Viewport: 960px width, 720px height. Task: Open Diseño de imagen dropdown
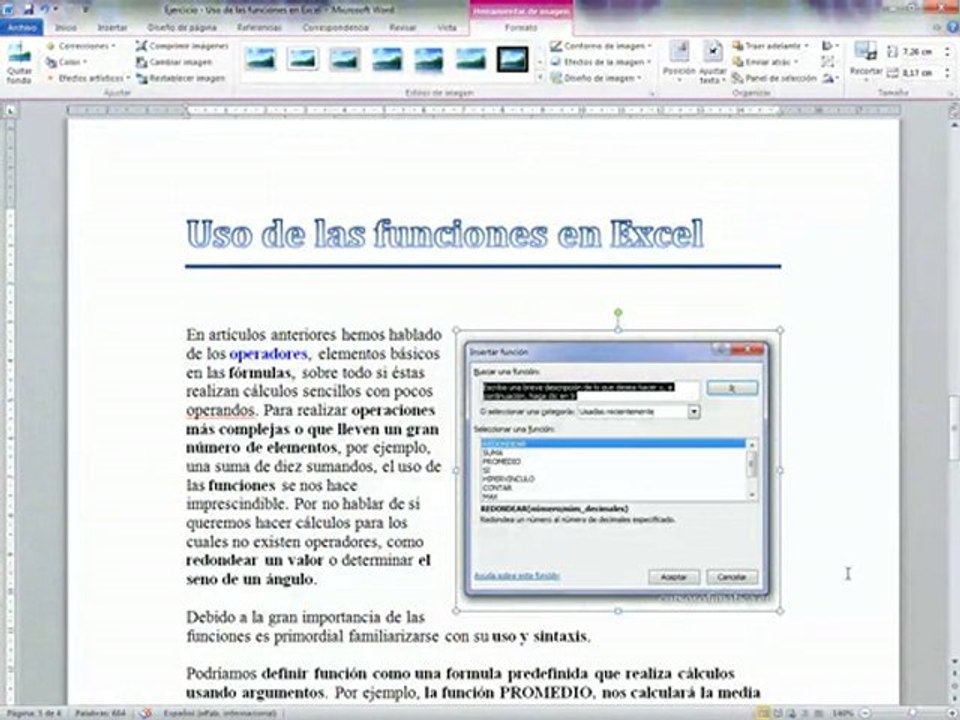[596, 78]
